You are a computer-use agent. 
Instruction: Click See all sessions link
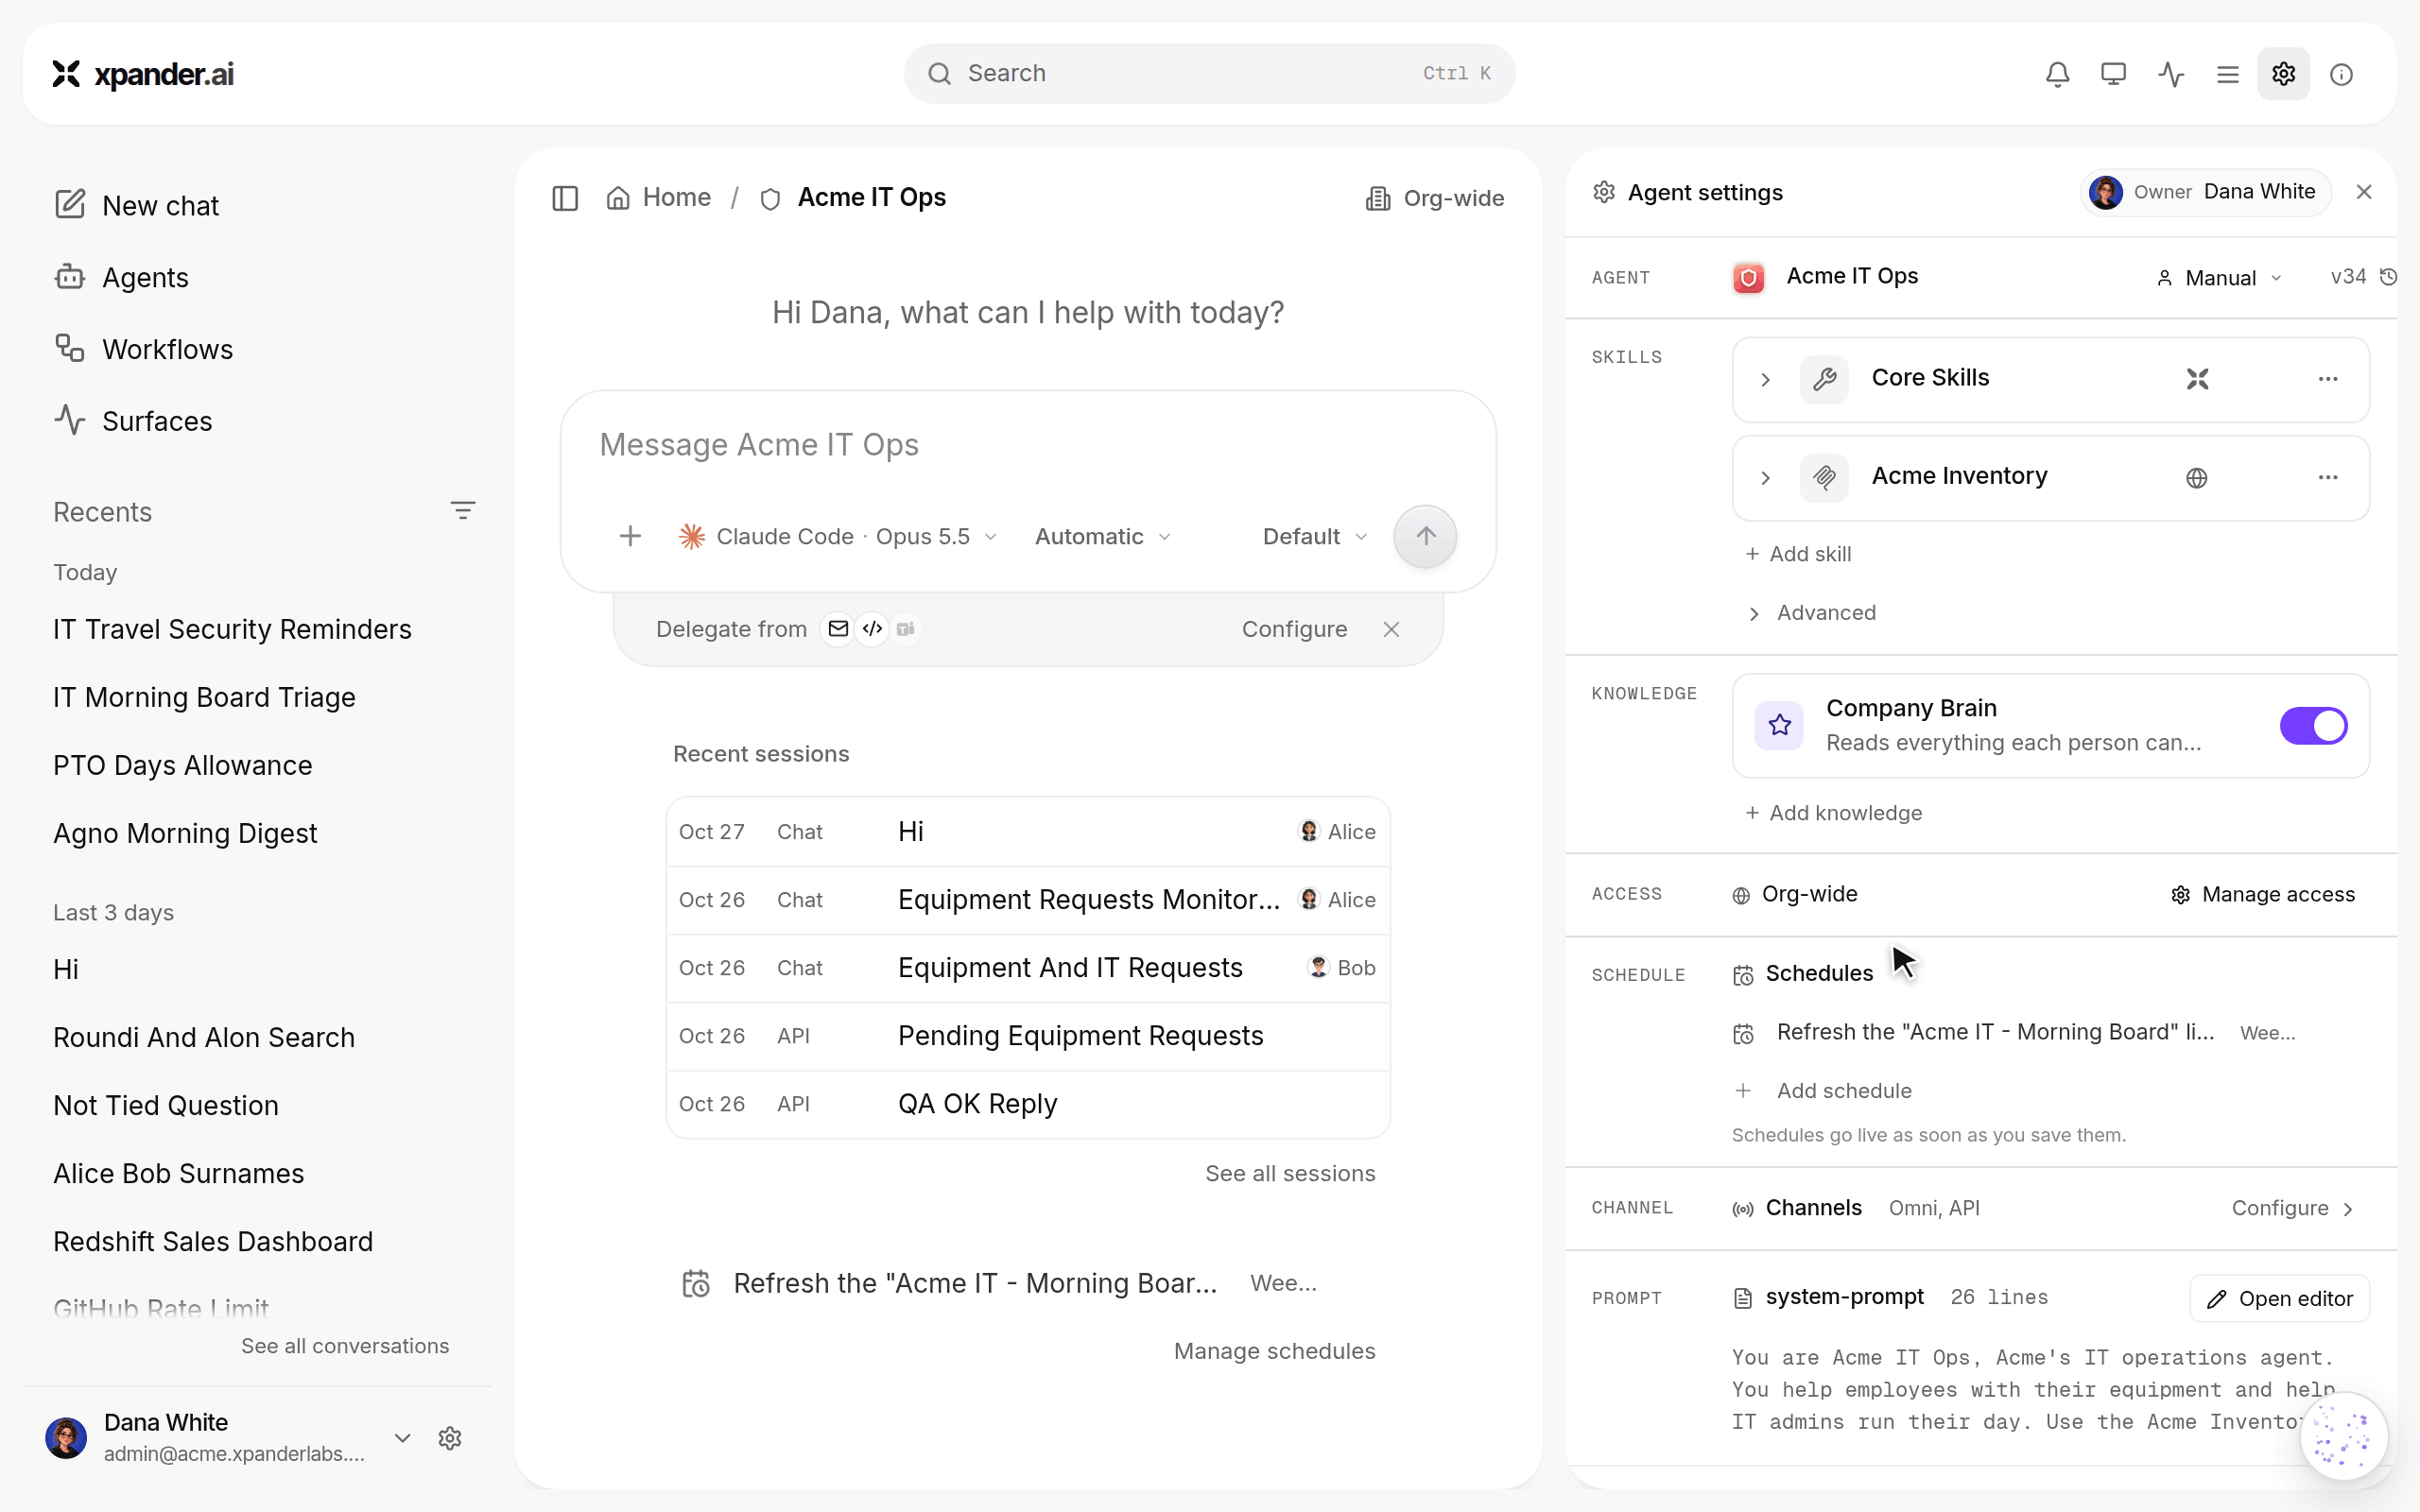(1290, 1173)
